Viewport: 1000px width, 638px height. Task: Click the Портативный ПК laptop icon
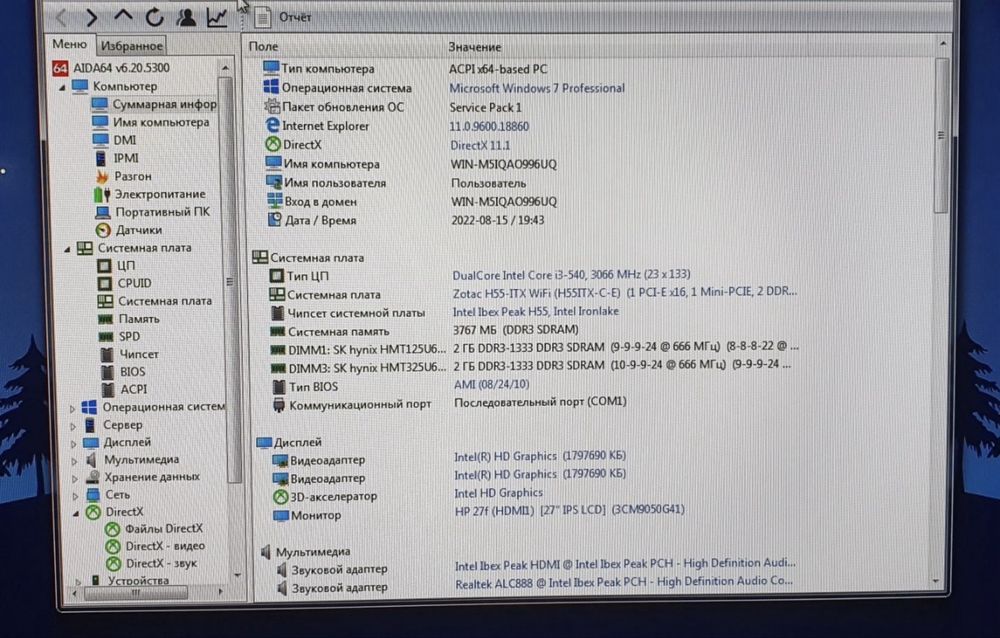103,212
